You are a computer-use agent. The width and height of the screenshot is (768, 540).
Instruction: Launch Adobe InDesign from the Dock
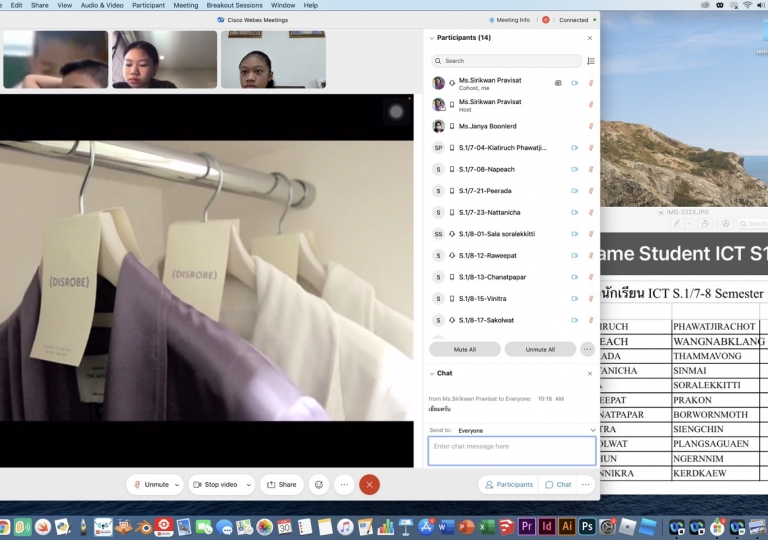coord(547,527)
